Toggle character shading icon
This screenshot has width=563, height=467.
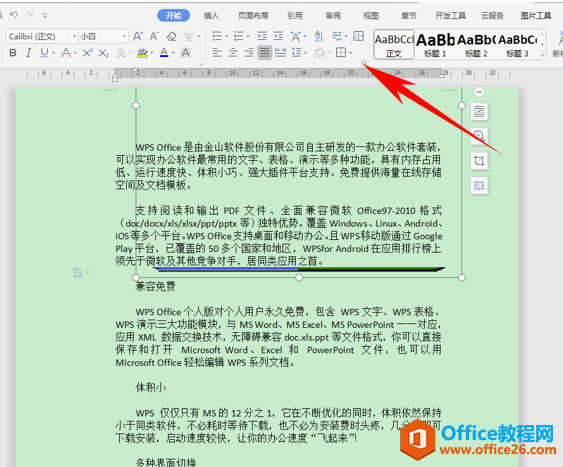pos(186,53)
